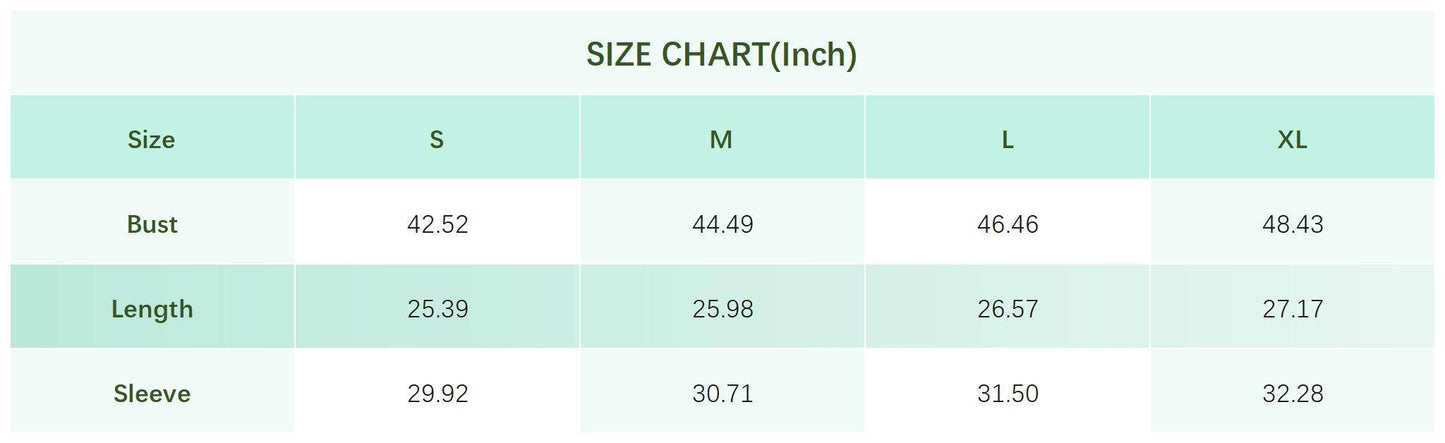Screen dimensions: 1445x443
Task: Click the S column header
Action: pos(437,140)
